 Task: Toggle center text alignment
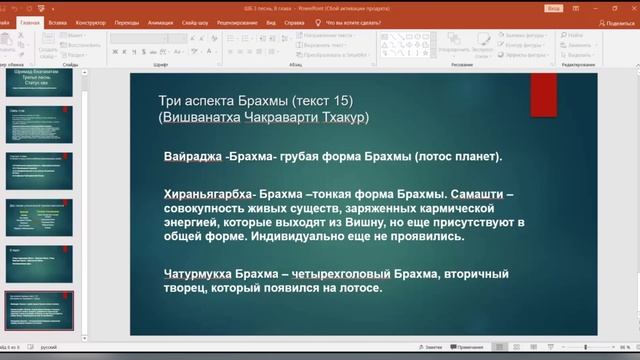click(240, 52)
